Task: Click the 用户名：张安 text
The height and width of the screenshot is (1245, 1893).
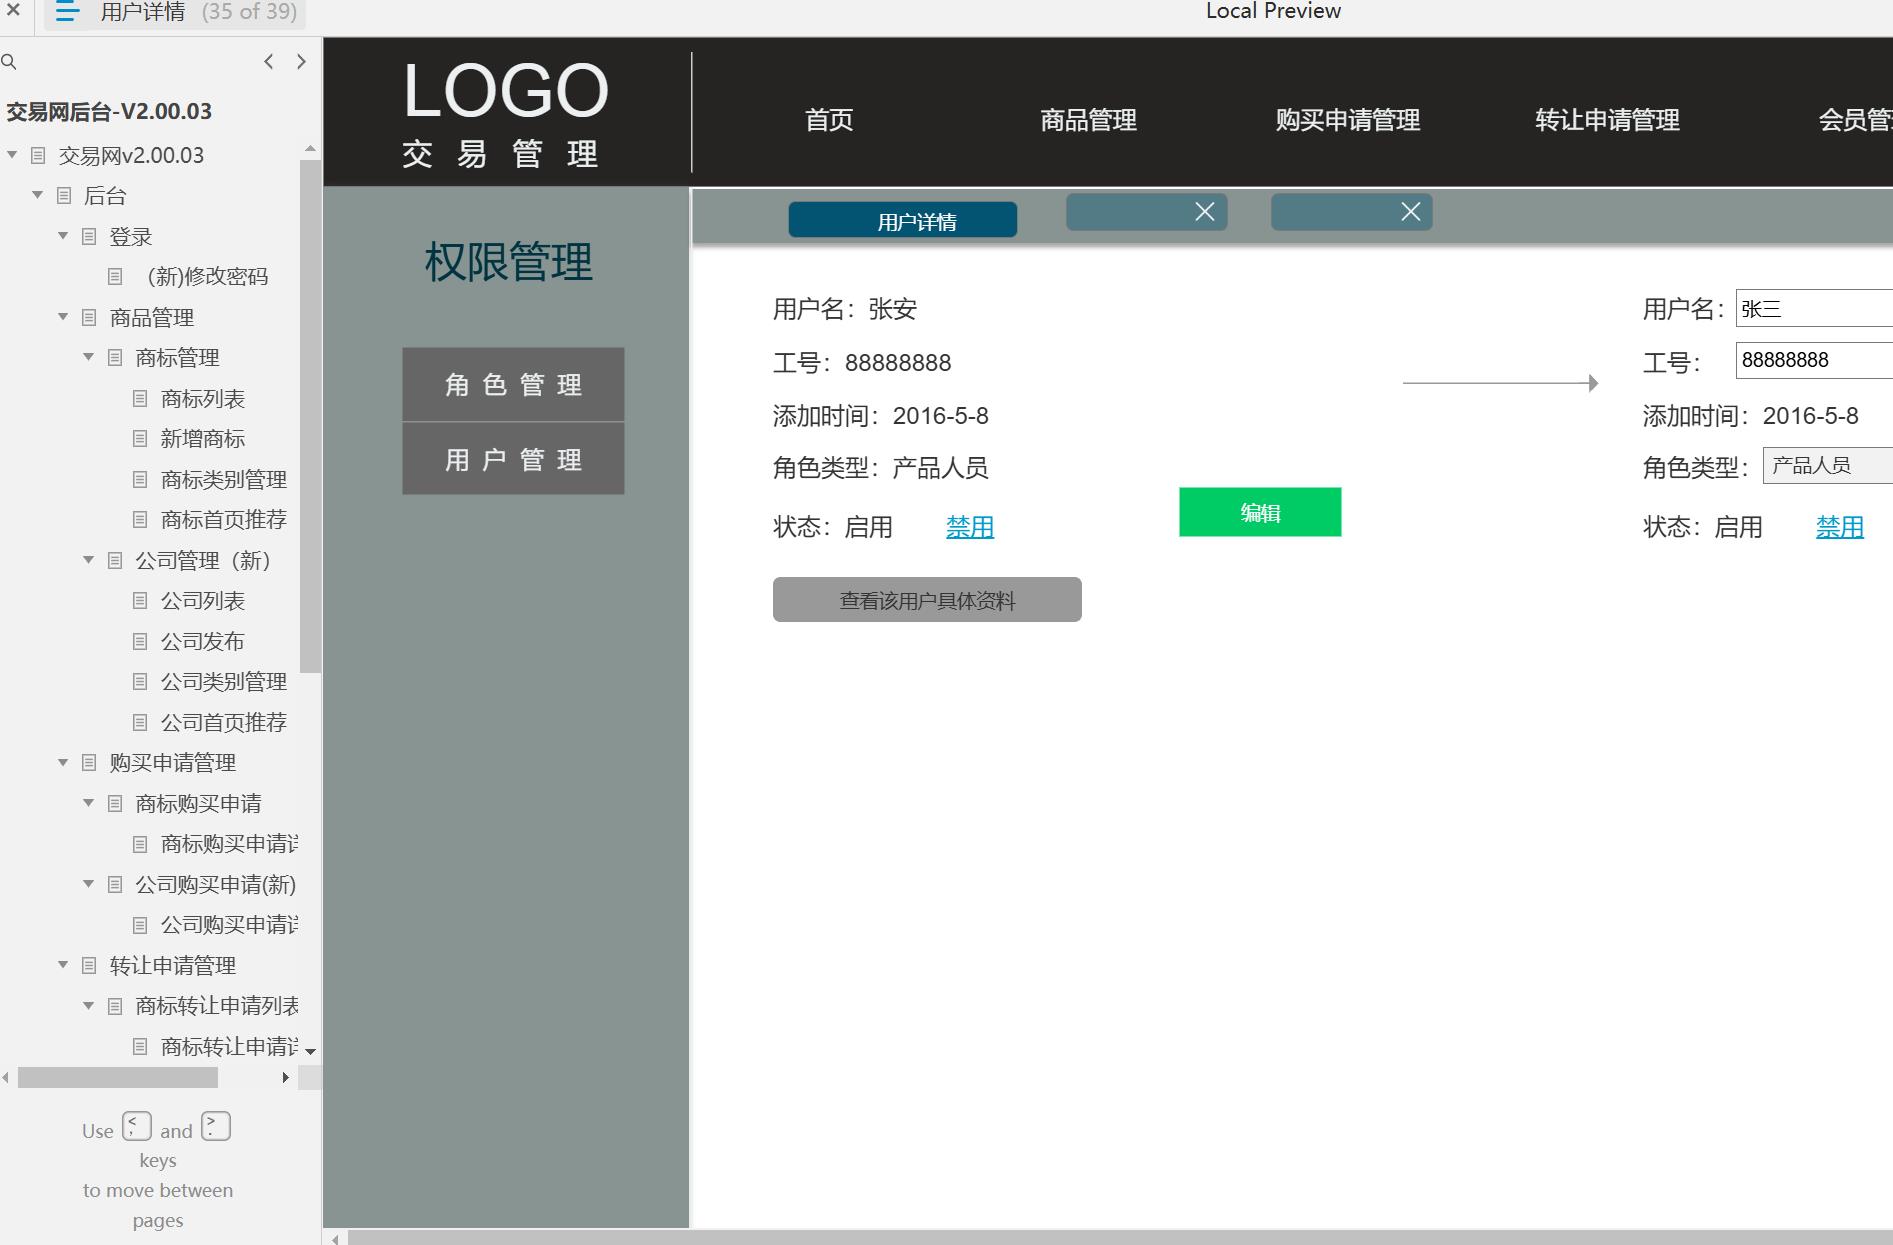Action: [x=845, y=309]
